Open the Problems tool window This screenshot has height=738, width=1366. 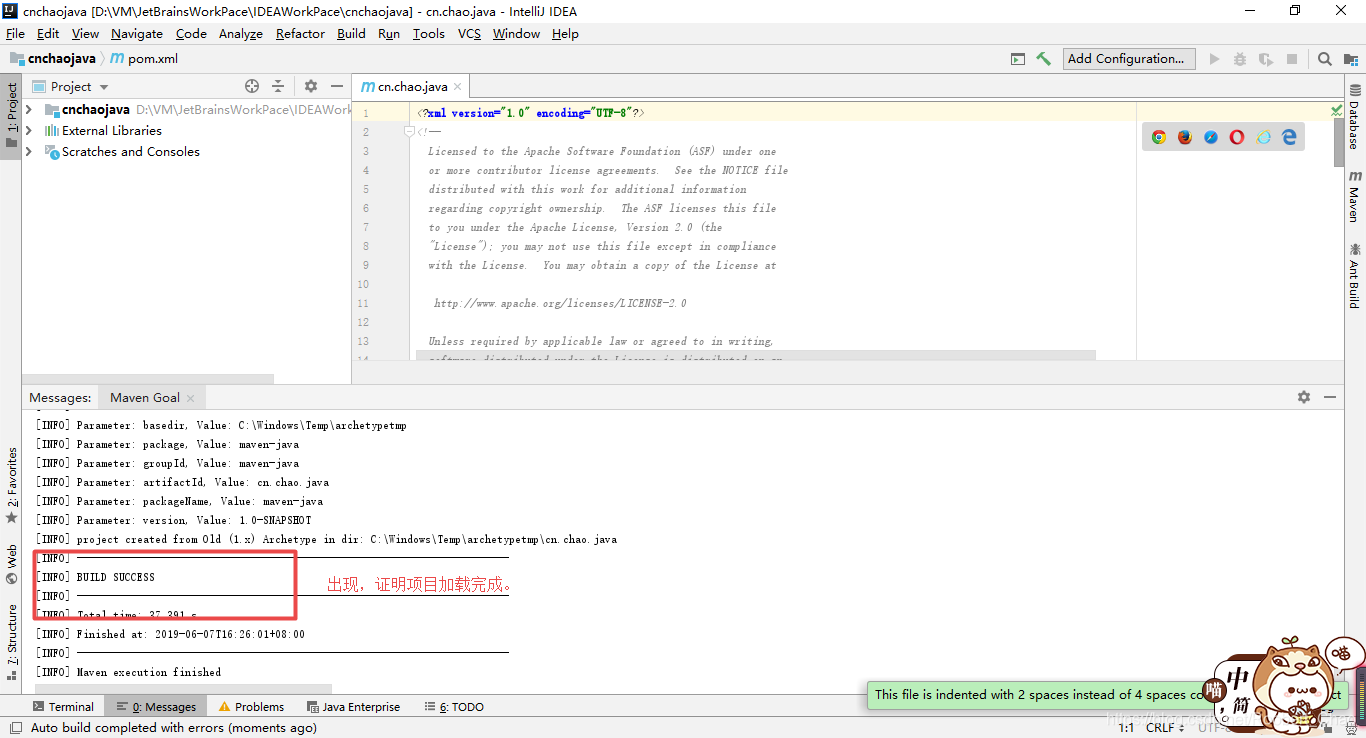pos(252,707)
